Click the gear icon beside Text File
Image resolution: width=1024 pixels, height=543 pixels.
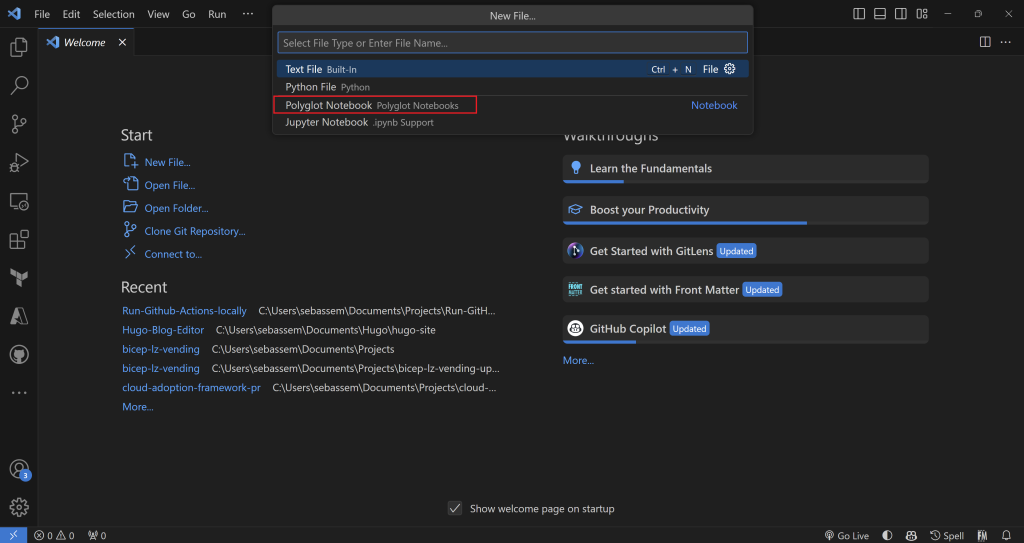[x=730, y=69]
